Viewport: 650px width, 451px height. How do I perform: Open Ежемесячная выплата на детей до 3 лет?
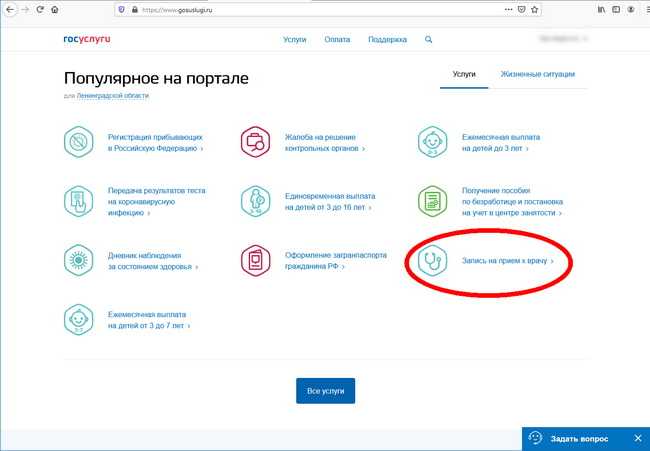(501, 143)
